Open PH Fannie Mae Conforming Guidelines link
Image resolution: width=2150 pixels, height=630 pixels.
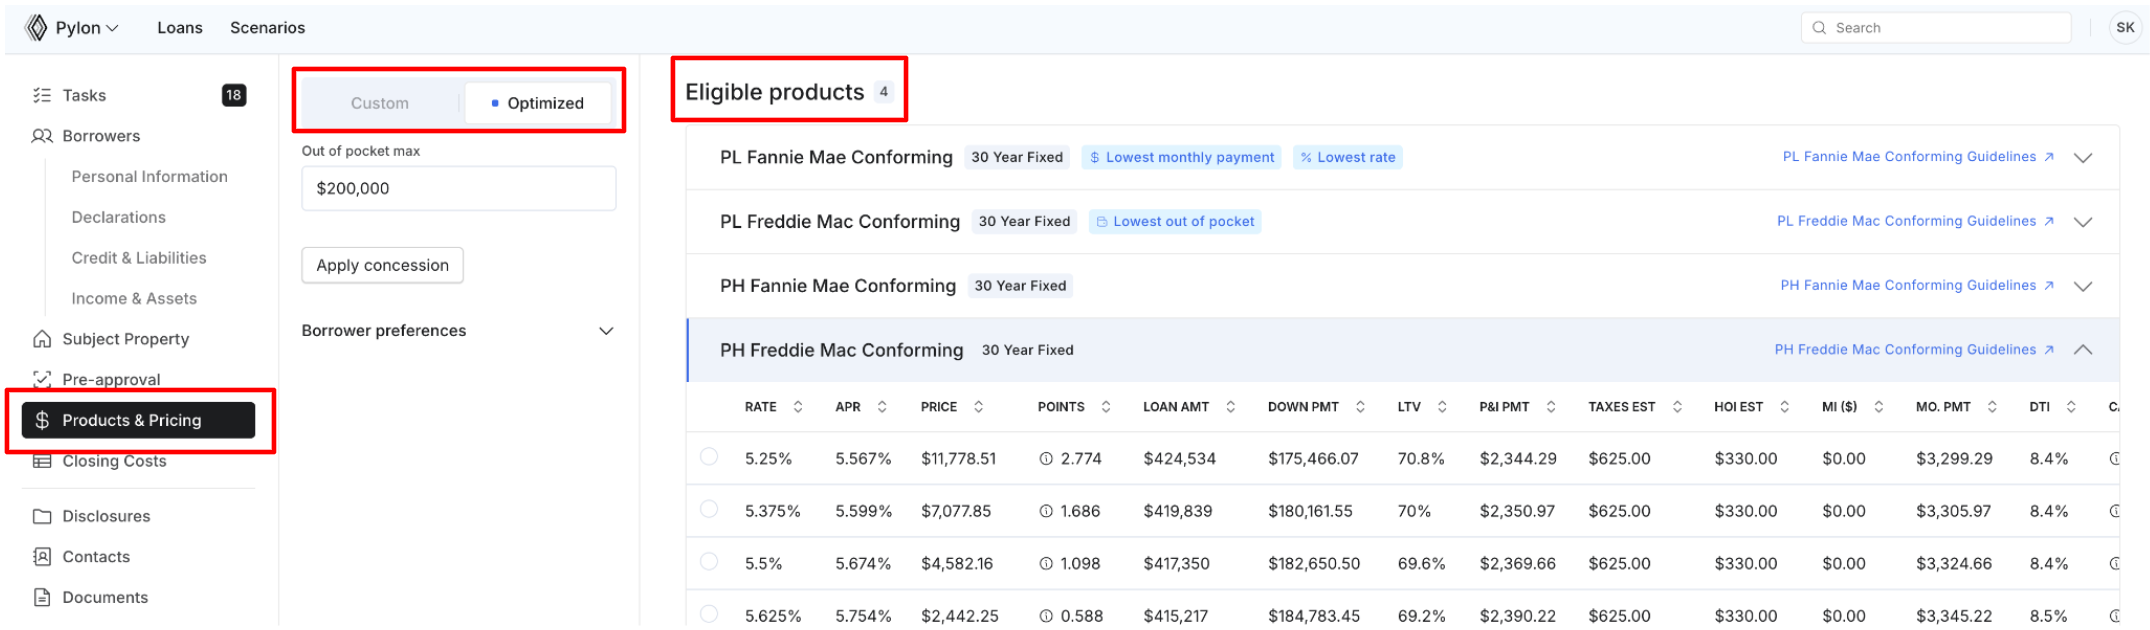(x=1917, y=285)
